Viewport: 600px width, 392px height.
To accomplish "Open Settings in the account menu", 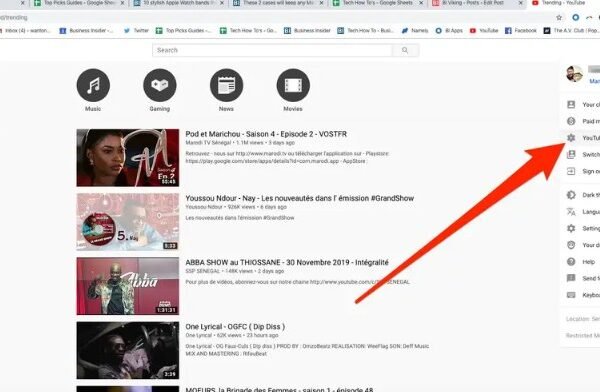I will click(x=582, y=228).
